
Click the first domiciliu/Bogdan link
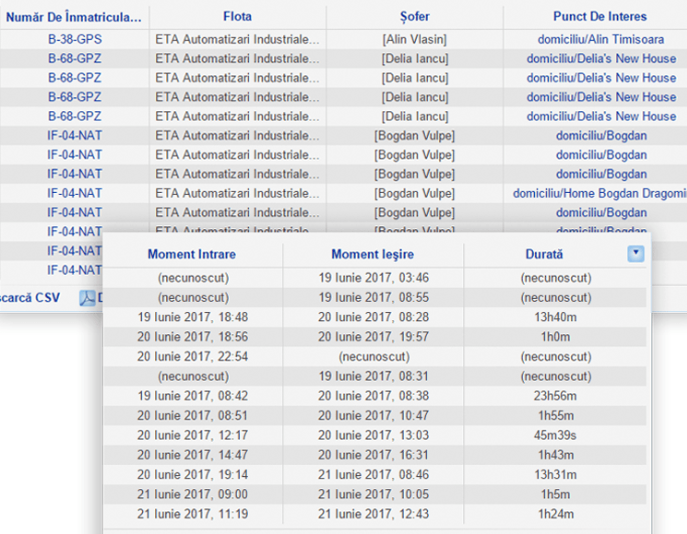coord(601,135)
